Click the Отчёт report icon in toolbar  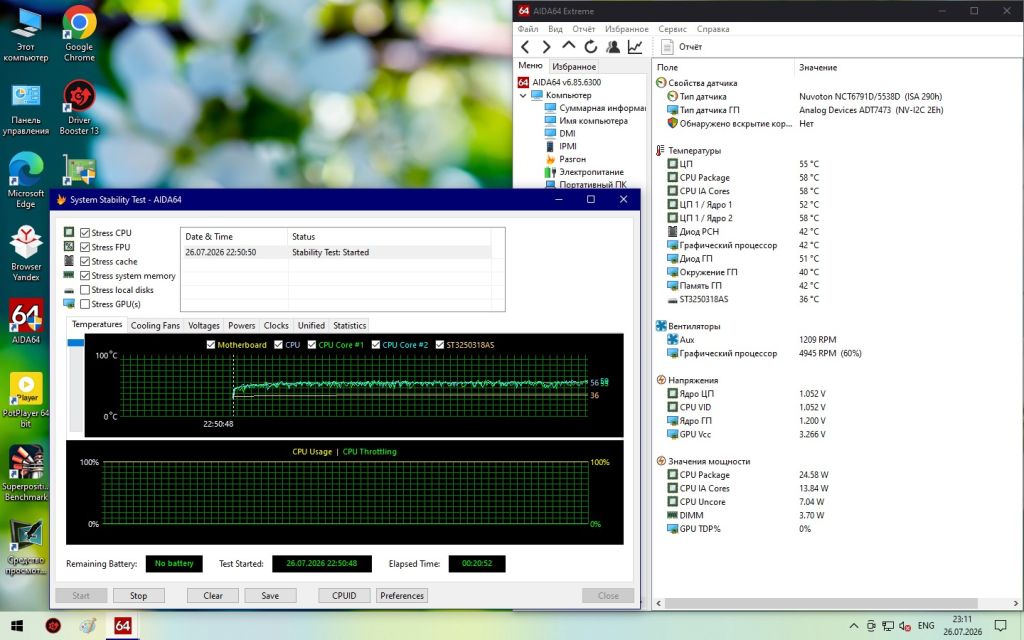click(x=667, y=46)
